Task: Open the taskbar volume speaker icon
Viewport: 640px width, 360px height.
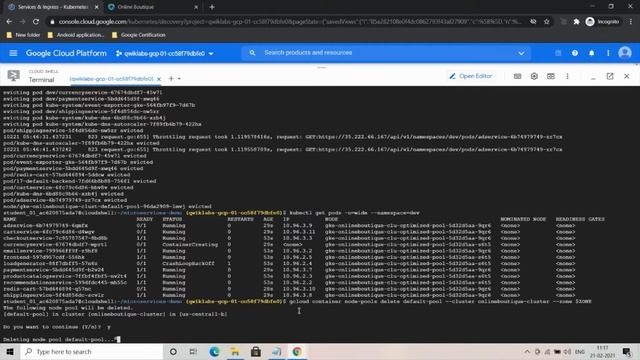Action: (567, 352)
